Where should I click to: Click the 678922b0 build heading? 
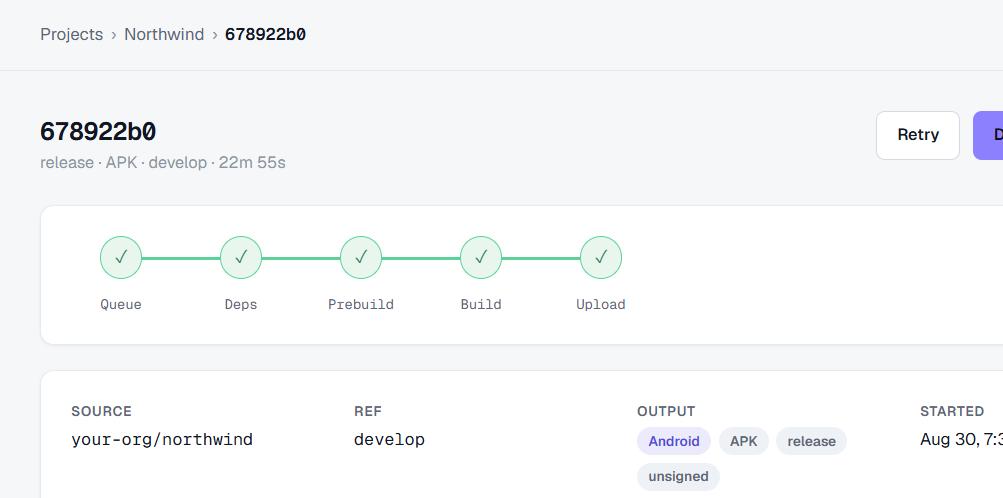pos(98,132)
